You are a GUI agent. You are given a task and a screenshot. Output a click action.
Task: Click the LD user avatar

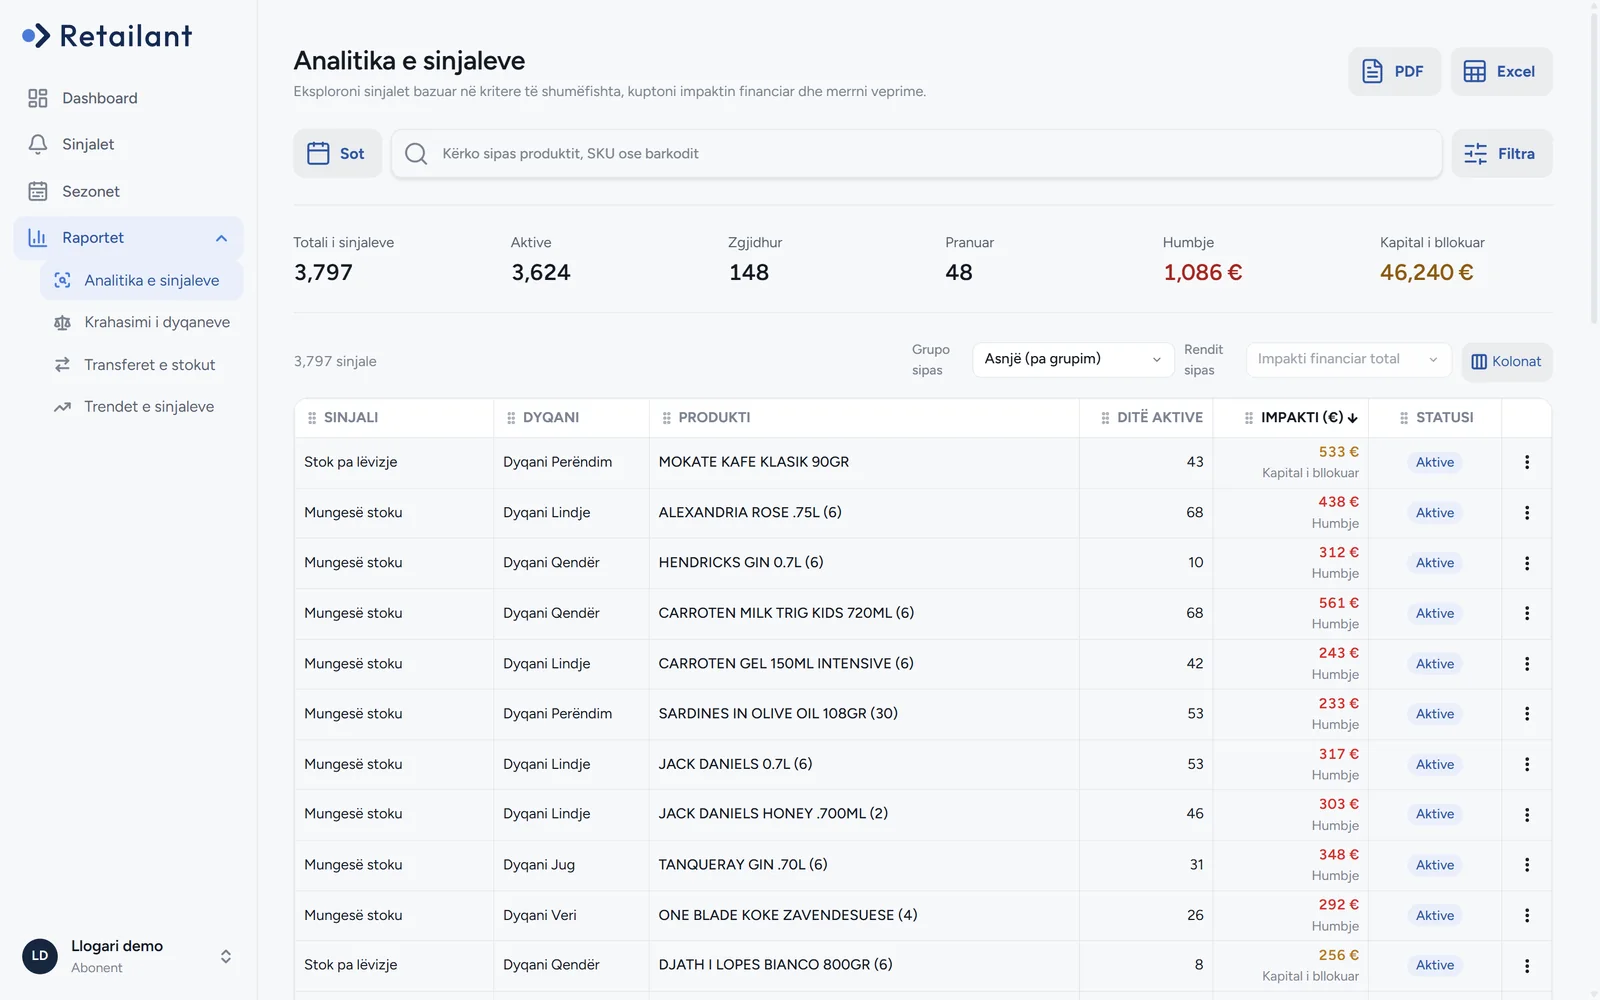[40, 956]
